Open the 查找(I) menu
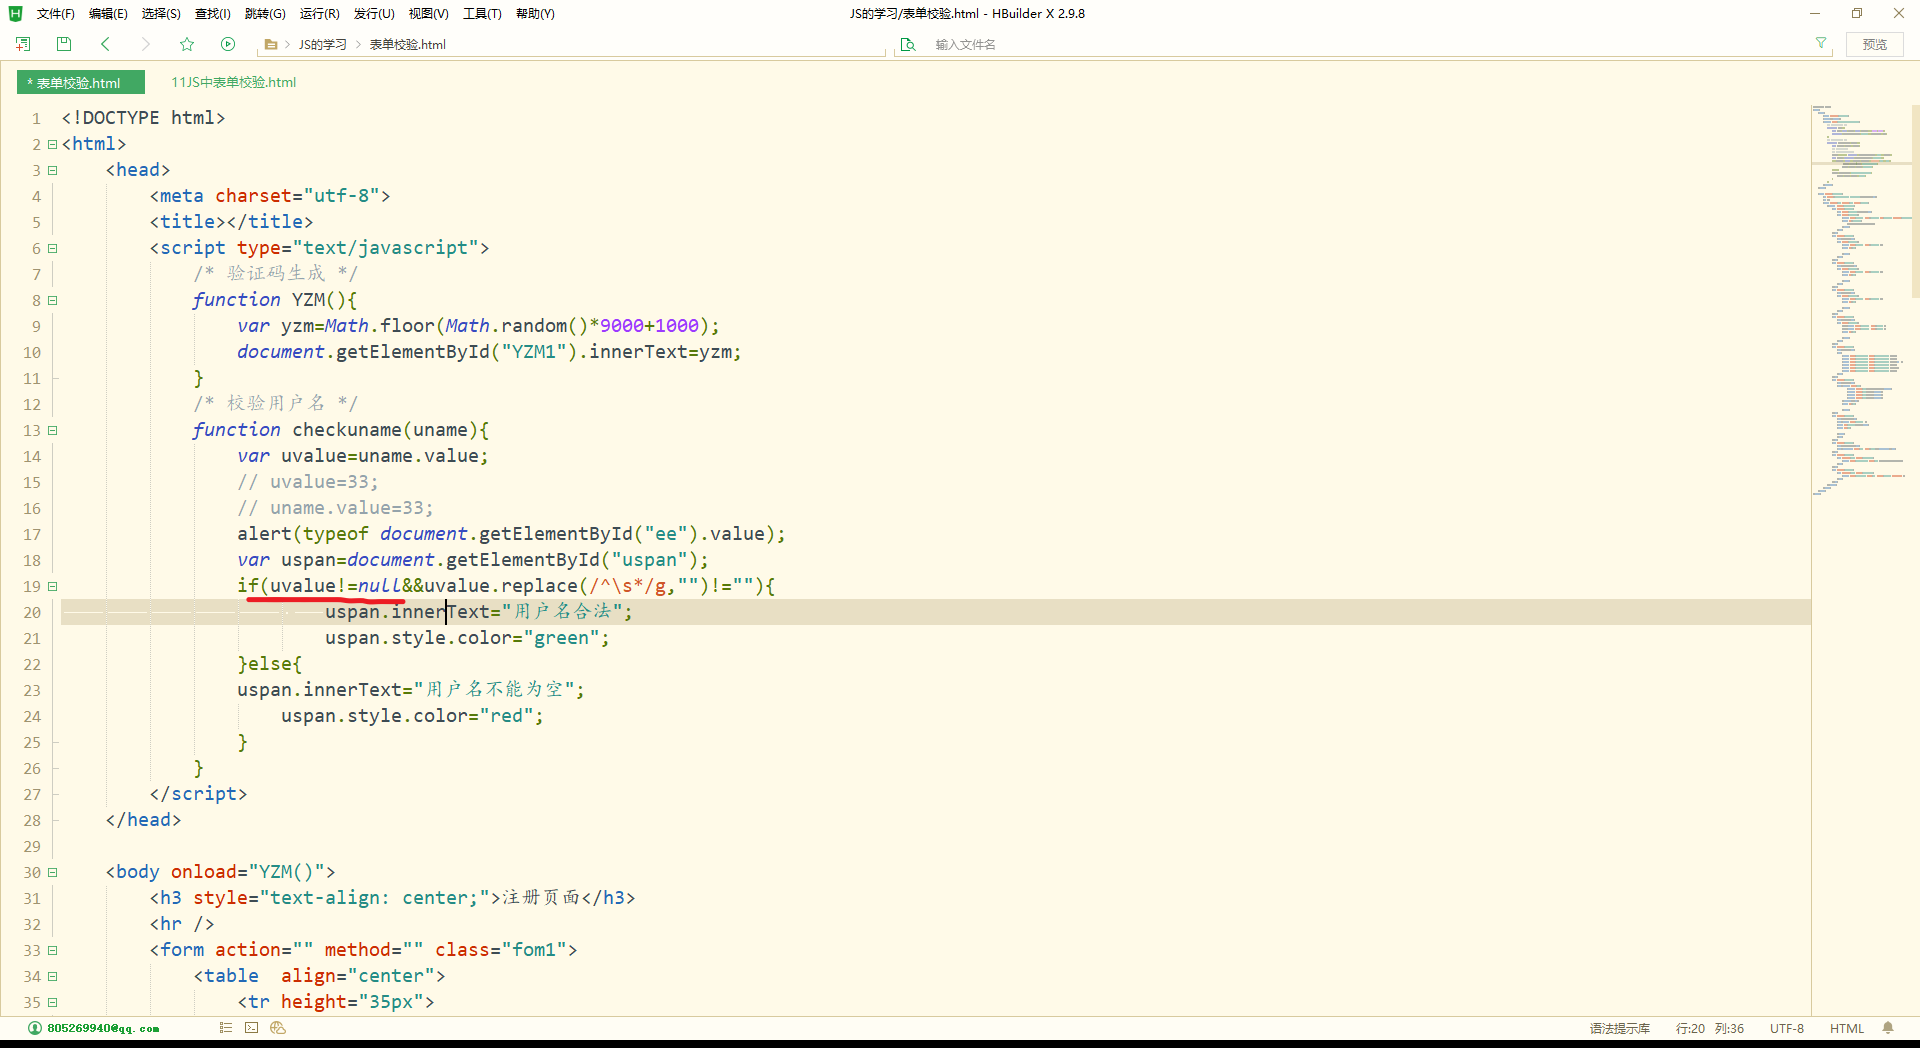Viewport: 1920px width, 1048px height. click(212, 14)
